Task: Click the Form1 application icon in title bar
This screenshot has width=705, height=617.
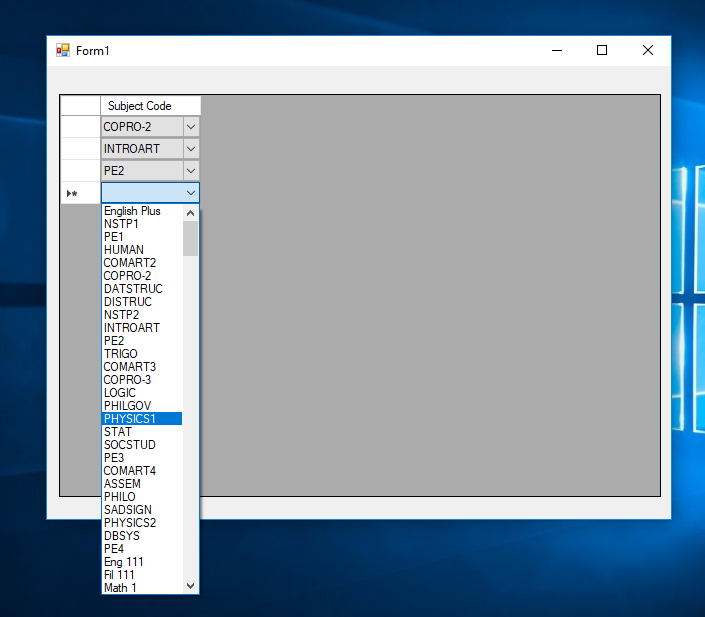Action: pos(63,50)
